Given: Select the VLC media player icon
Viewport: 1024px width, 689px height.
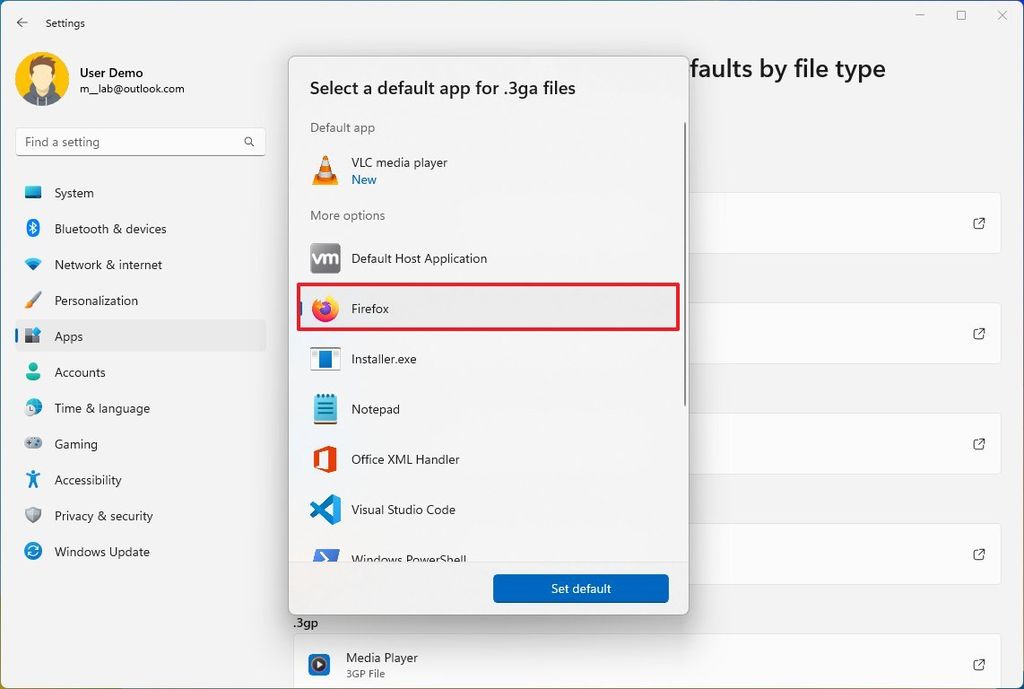Looking at the screenshot, I should click(324, 169).
